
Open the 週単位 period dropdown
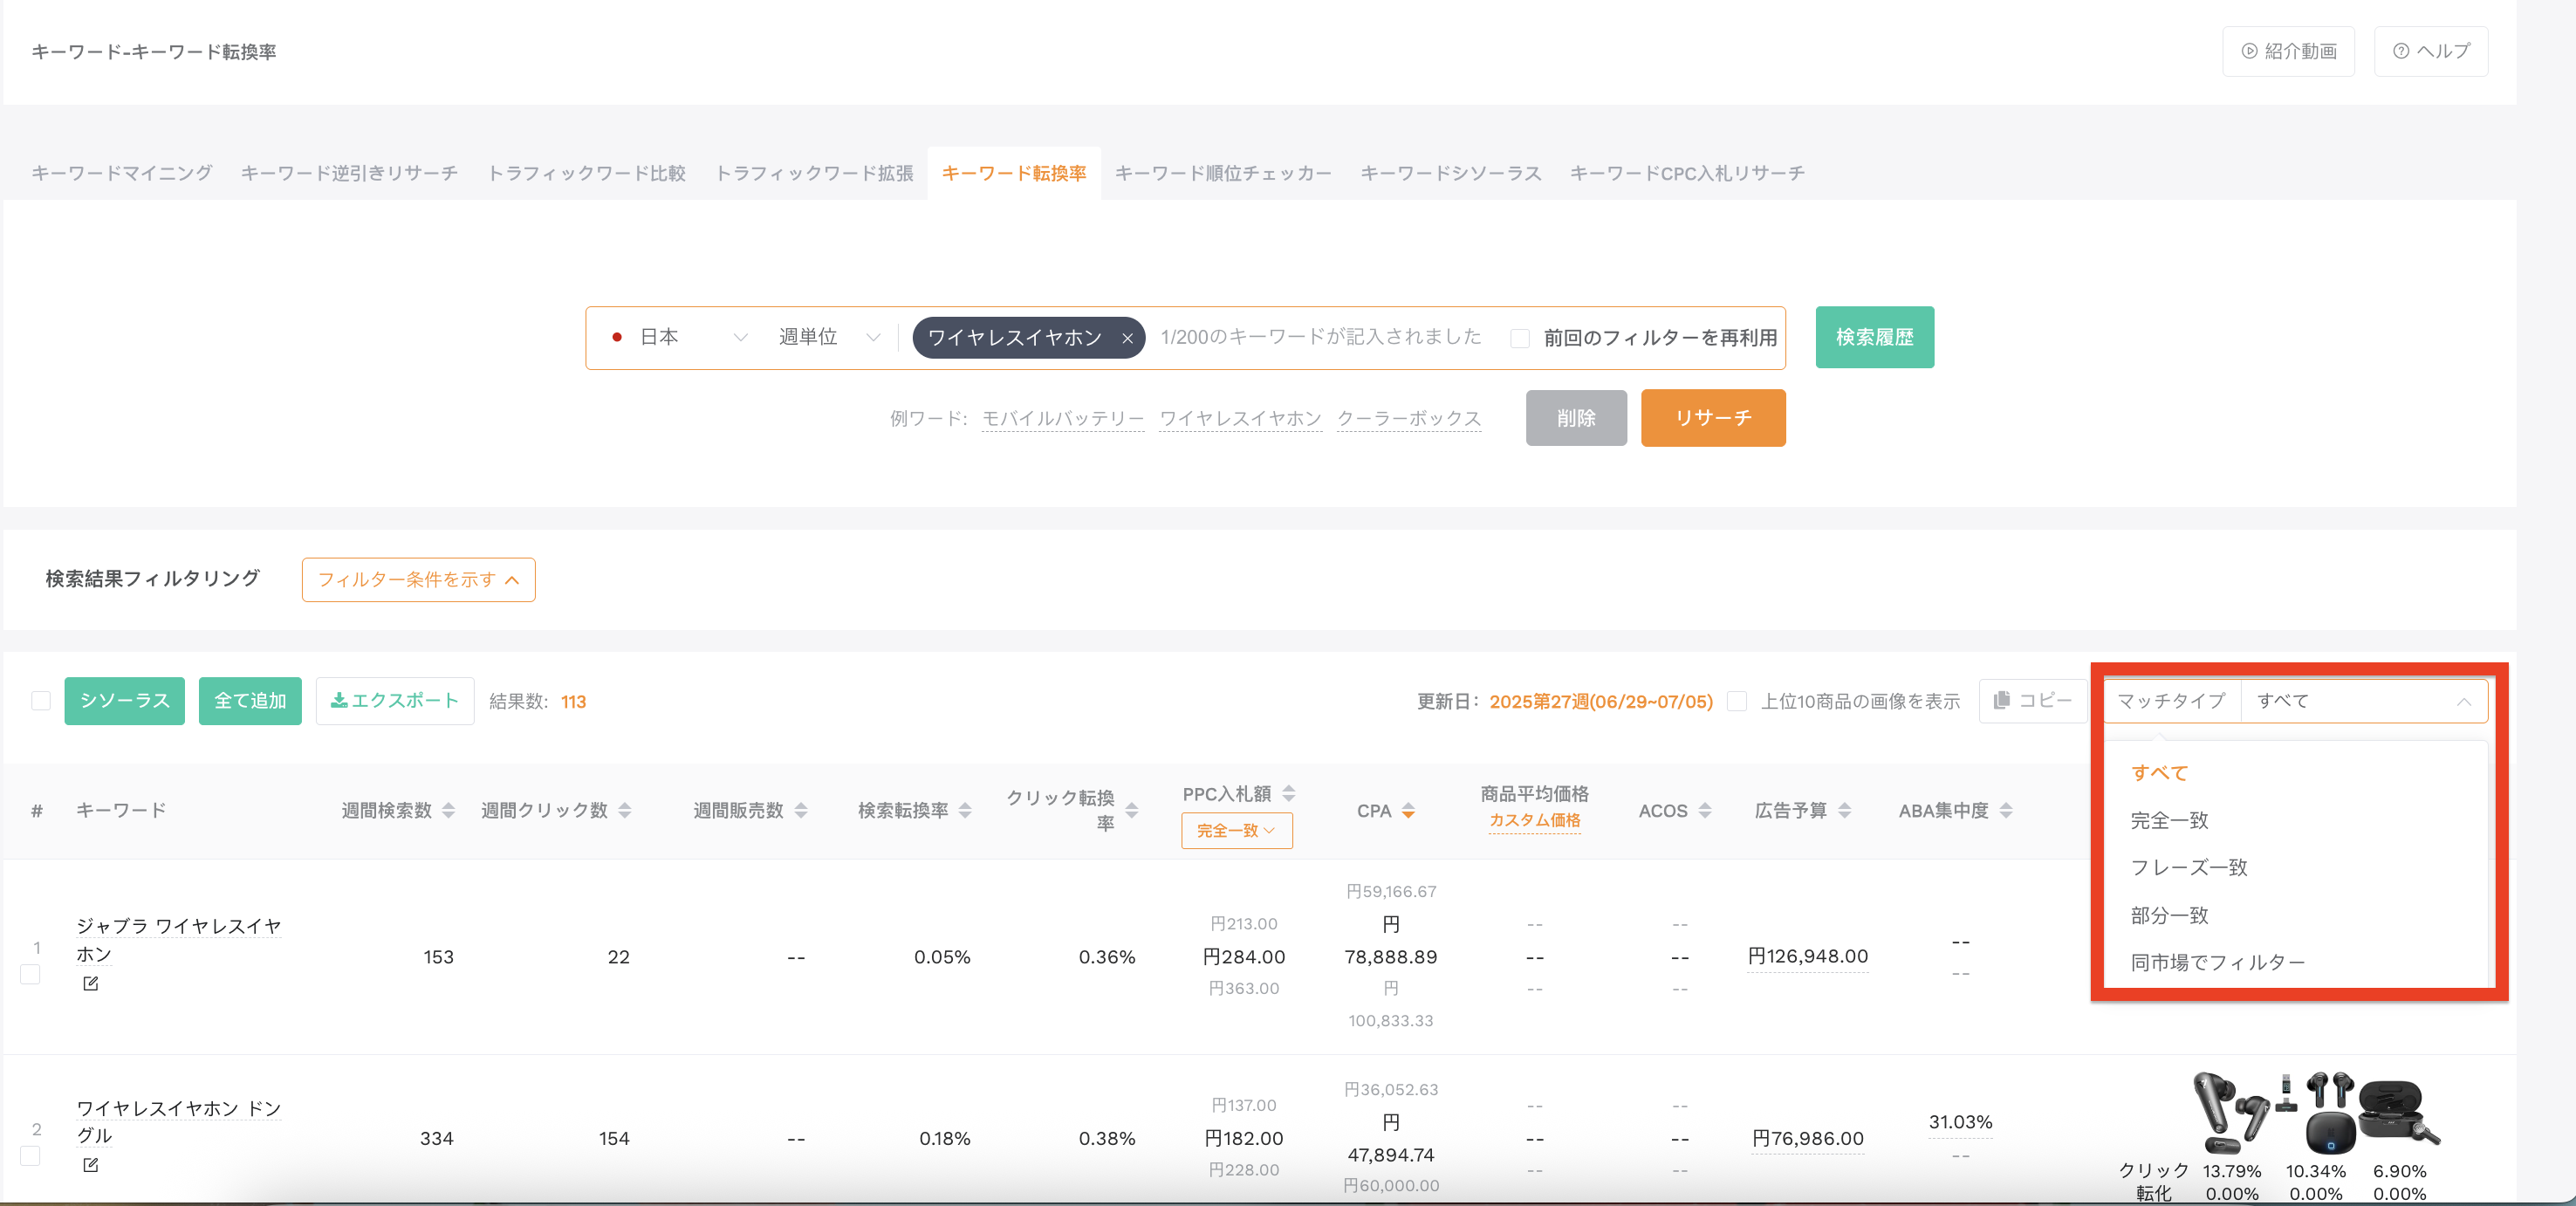[828, 338]
